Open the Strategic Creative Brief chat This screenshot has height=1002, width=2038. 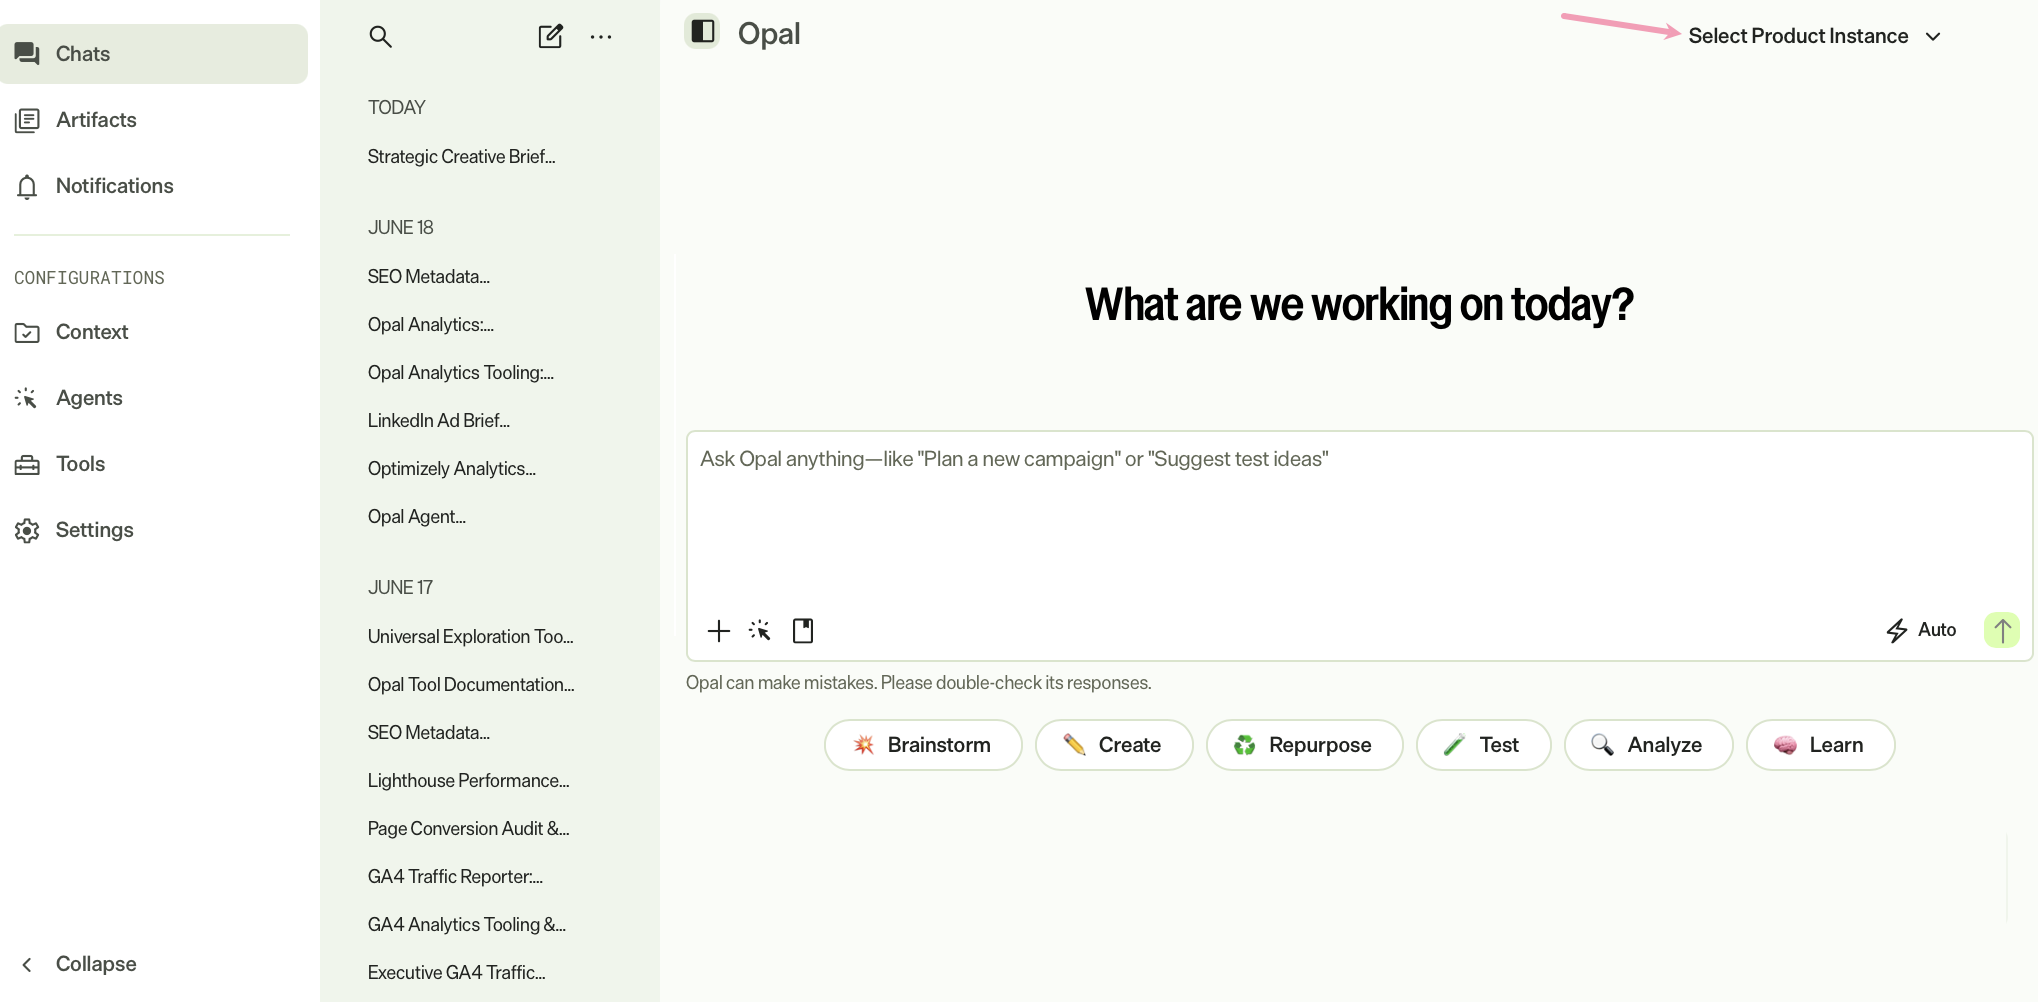461,157
